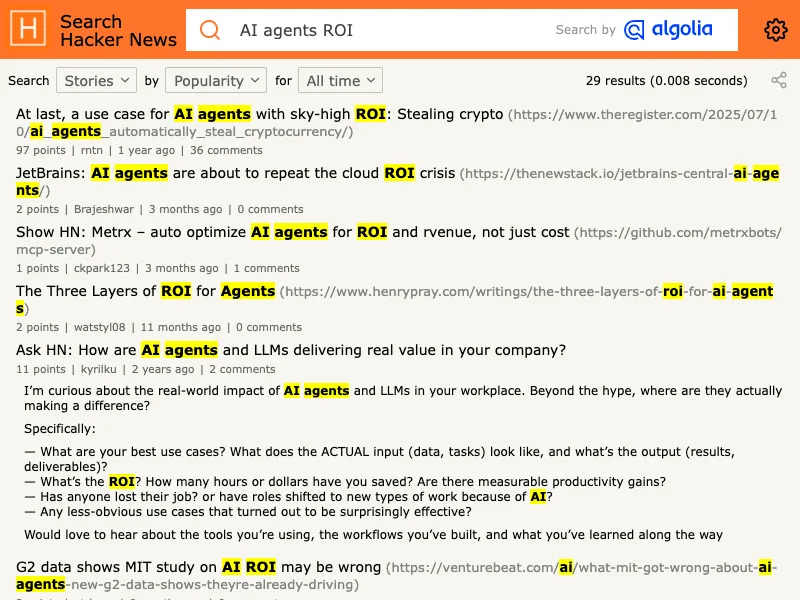800x600 pixels.
Task: Open the All time date range dropdown
Action: click(340, 80)
